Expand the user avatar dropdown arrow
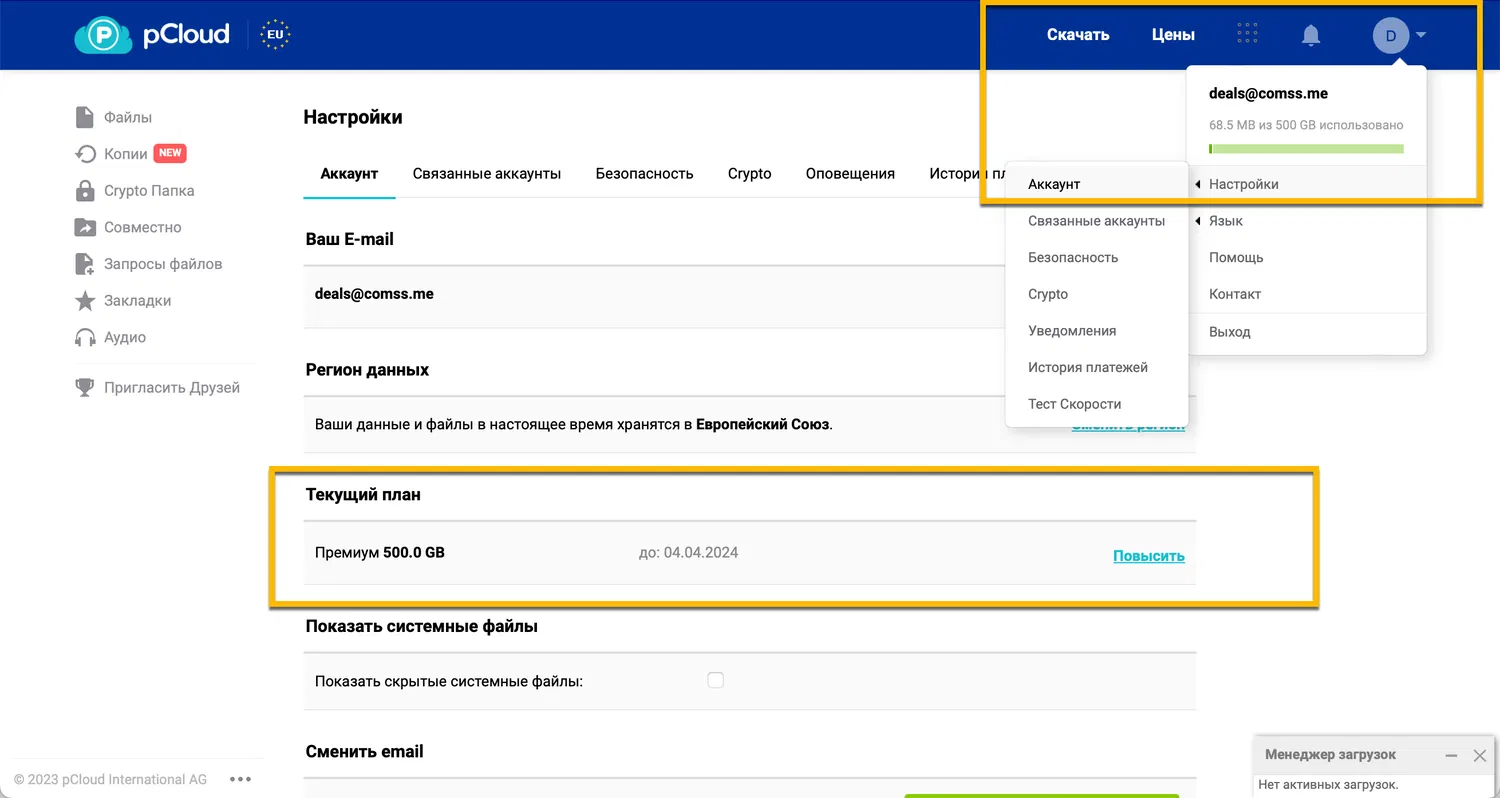1500x798 pixels. (x=1421, y=35)
